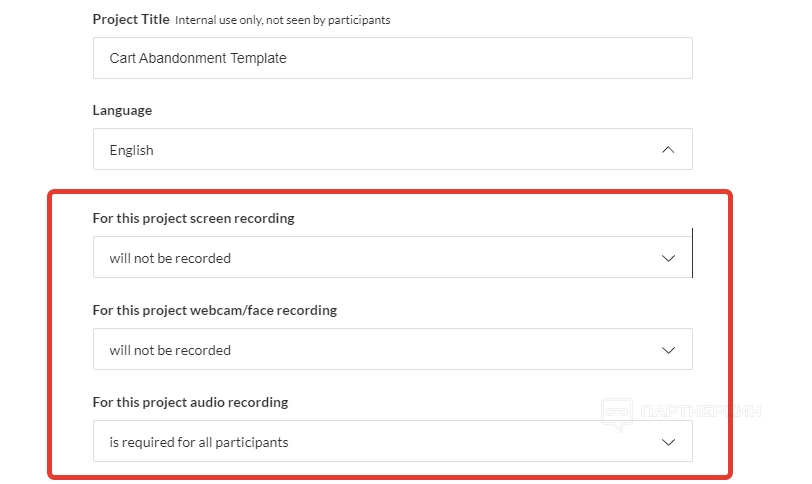Click the Project Title label

(x=131, y=19)
